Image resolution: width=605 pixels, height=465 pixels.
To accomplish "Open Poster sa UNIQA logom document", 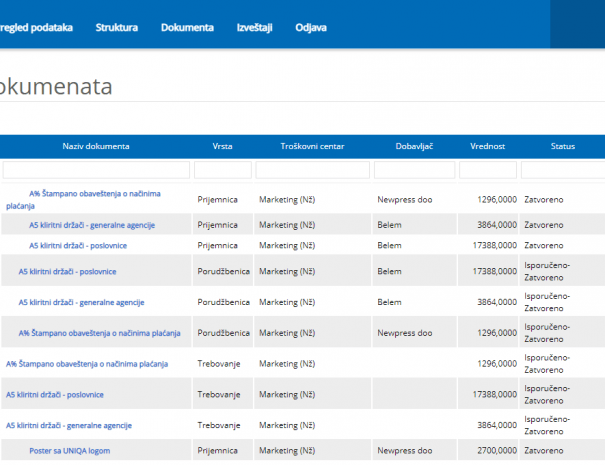I will [69, 451].
